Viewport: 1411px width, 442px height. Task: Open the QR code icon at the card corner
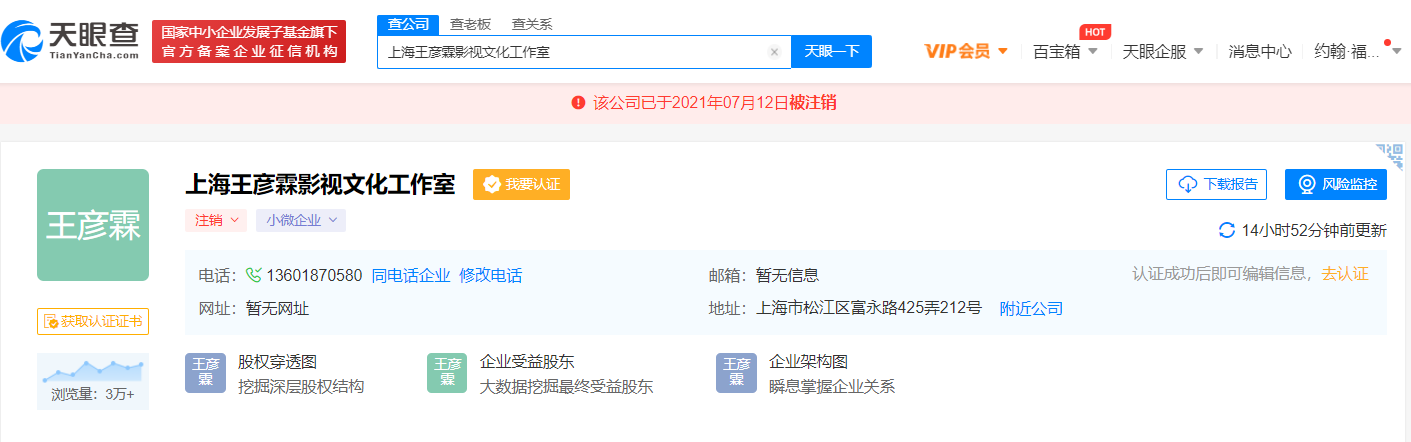pos(1390,157)
